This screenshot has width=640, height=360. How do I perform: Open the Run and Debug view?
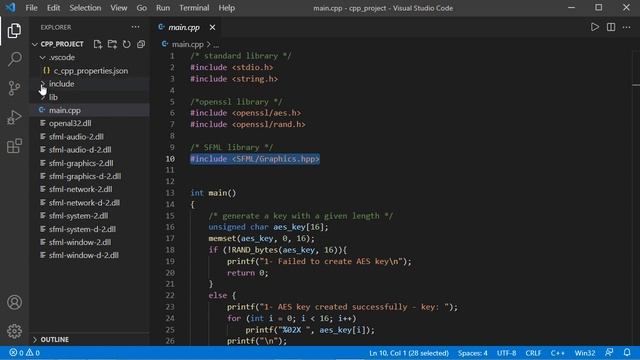(x=14, y=117)
